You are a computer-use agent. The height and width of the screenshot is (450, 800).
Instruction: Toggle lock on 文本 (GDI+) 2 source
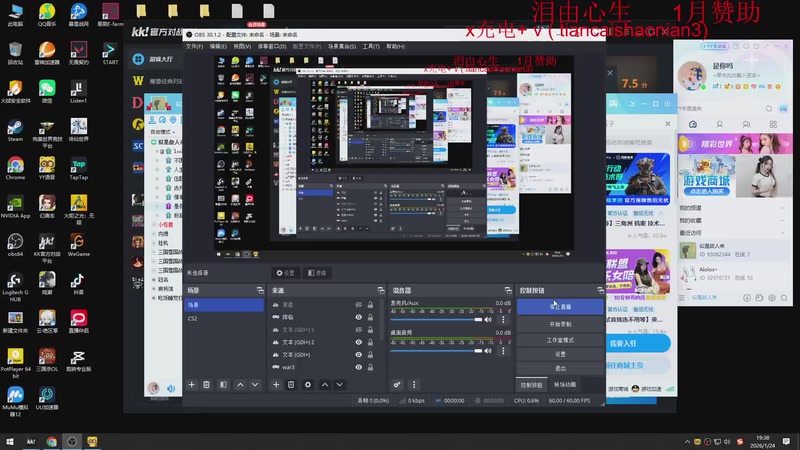pos(370,342)
